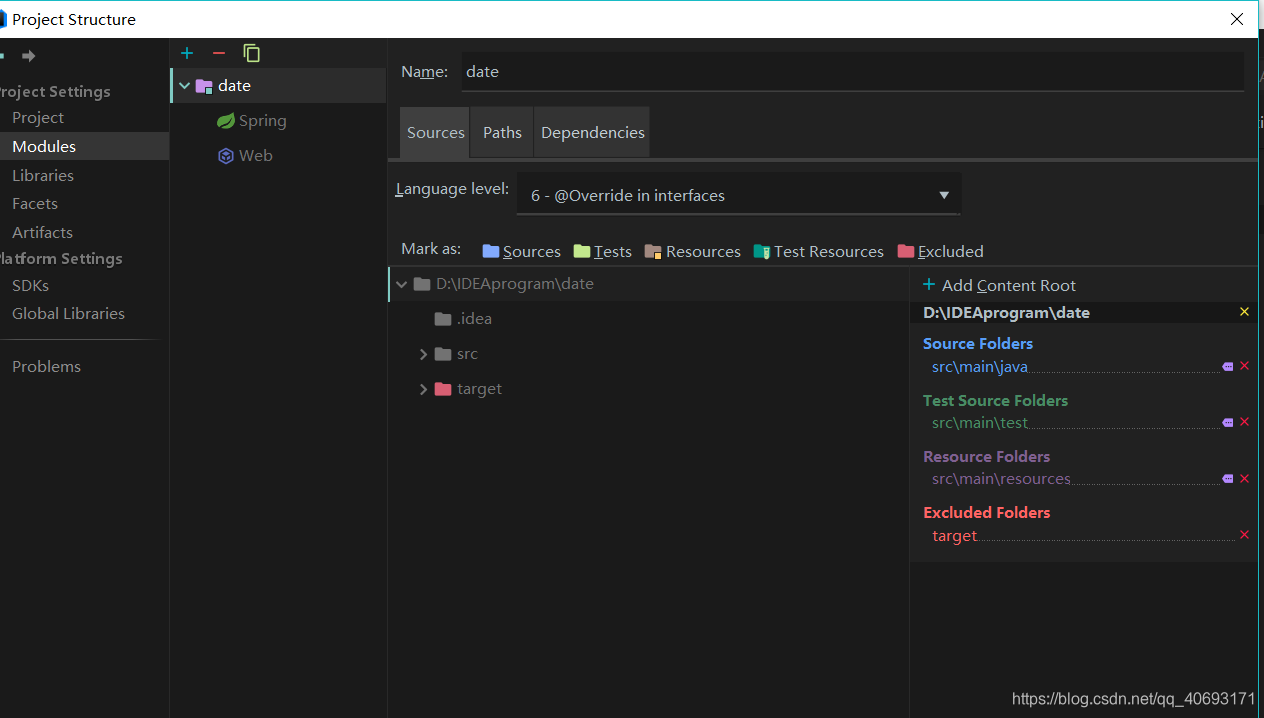1264x718 pixels.
Task: Click the src\main\test folder link
Action: point(980,423)
